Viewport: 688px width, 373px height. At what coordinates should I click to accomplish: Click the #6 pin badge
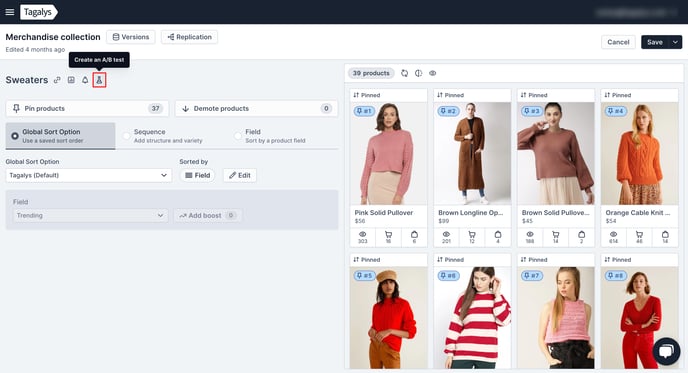(x=448, y=276)
